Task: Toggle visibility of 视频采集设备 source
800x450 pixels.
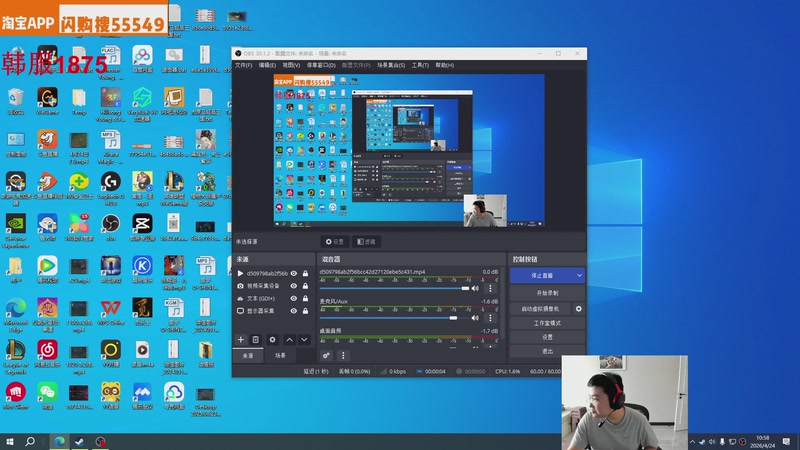Action: (294, 286)
